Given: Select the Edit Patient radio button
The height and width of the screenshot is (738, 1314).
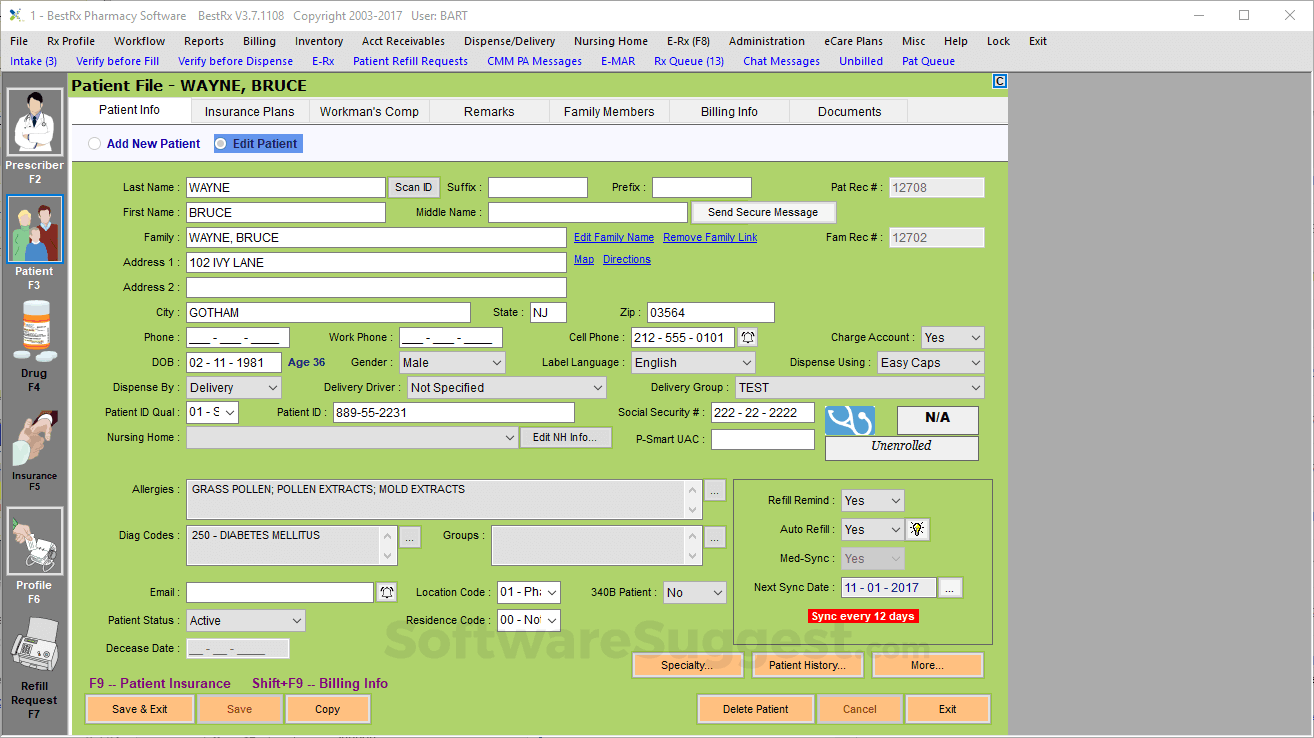Looking at the screenshot, I should 220,143.
